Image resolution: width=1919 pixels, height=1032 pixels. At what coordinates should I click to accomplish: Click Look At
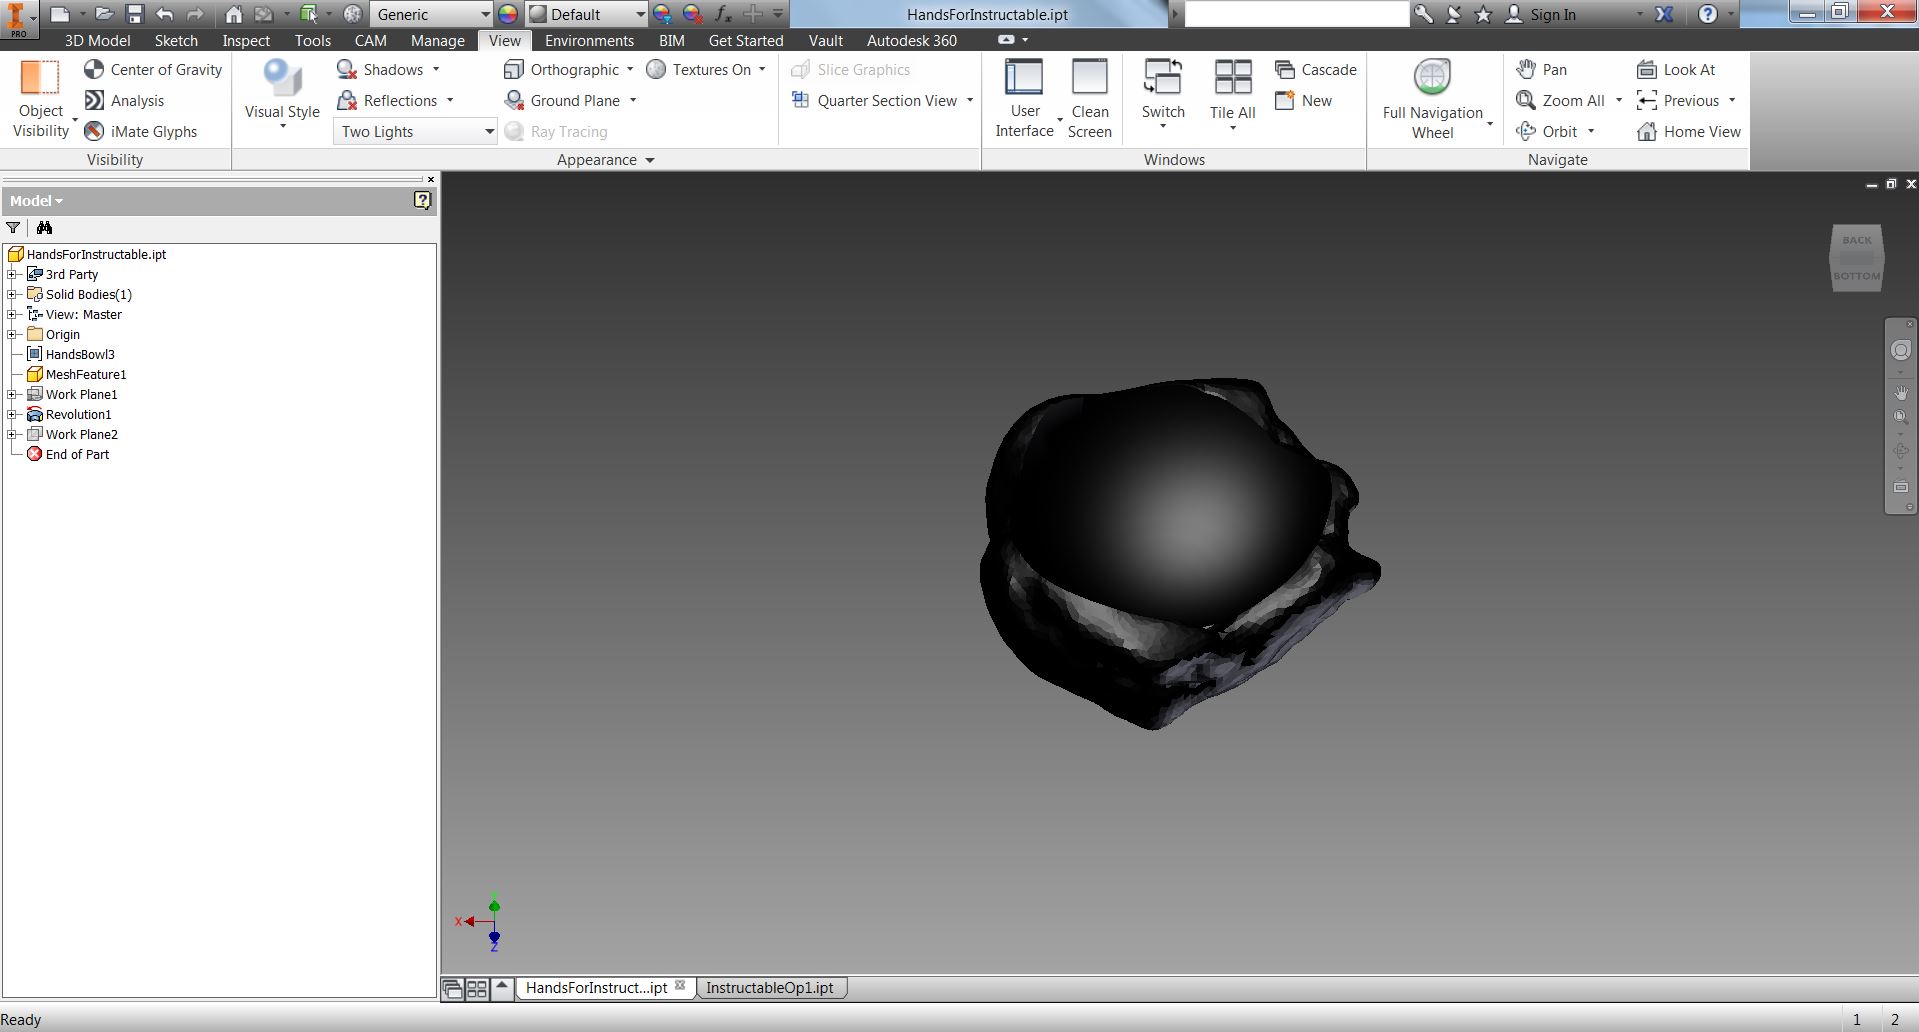tap(1676, 69)
